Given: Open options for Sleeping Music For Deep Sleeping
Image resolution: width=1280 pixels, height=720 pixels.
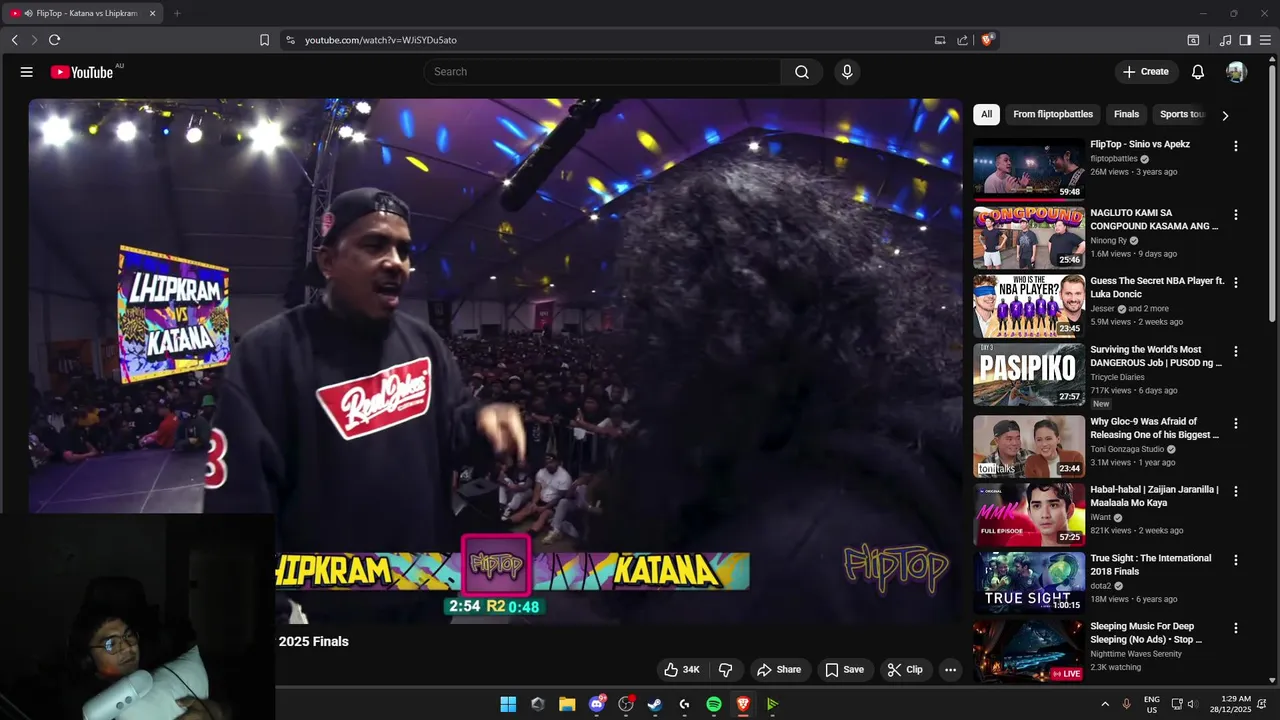Looking at the screenshot, I should click(x=1235, y=628).
